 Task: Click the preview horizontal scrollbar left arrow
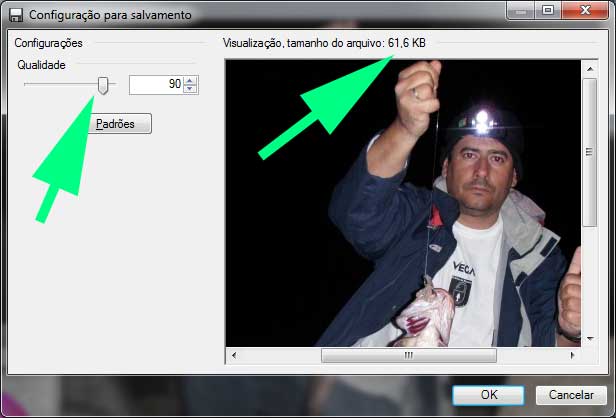pos(234,355)
